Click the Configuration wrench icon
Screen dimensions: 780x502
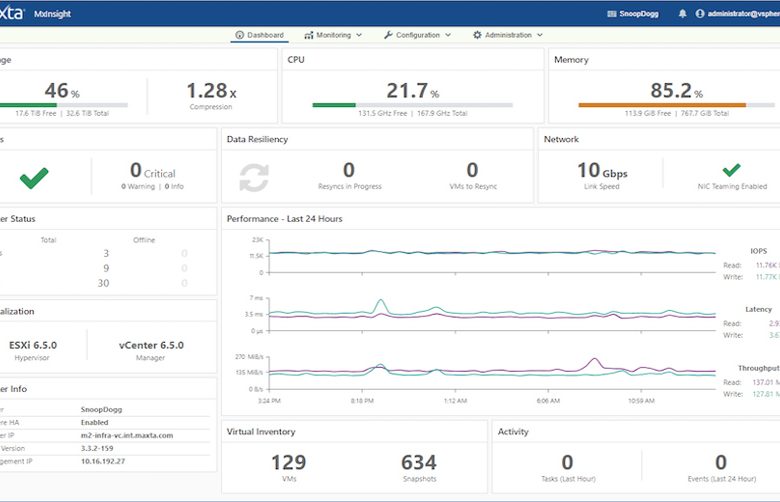pyautogui.click(x=388, y=35)
